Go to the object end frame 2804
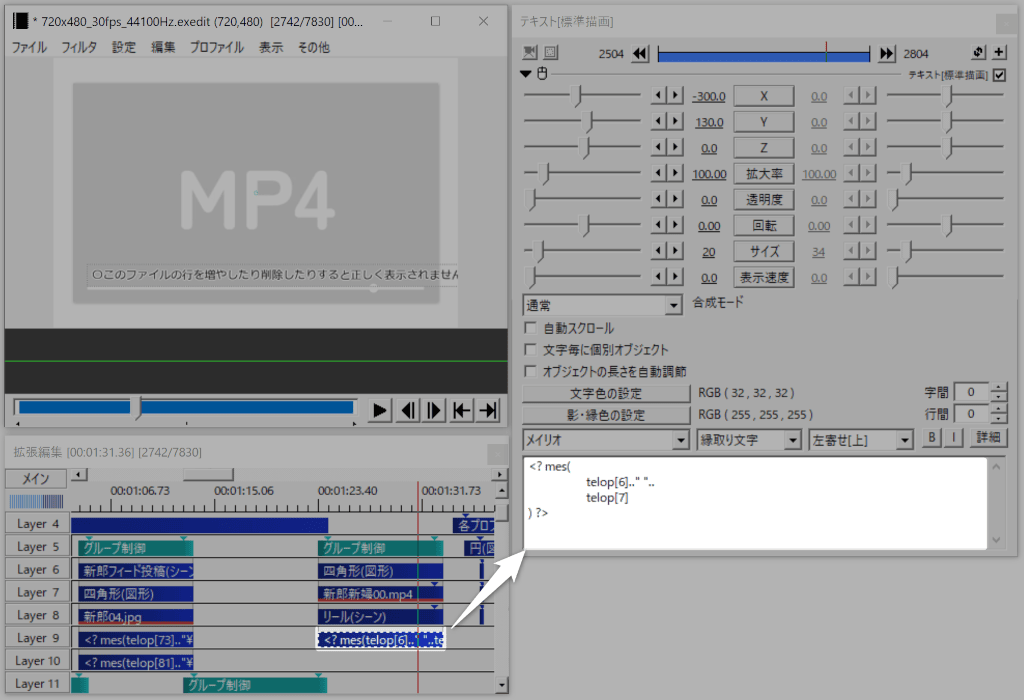Image resolution: width=1024 pixels, height=700 pixels. click(x=886, y=53)
